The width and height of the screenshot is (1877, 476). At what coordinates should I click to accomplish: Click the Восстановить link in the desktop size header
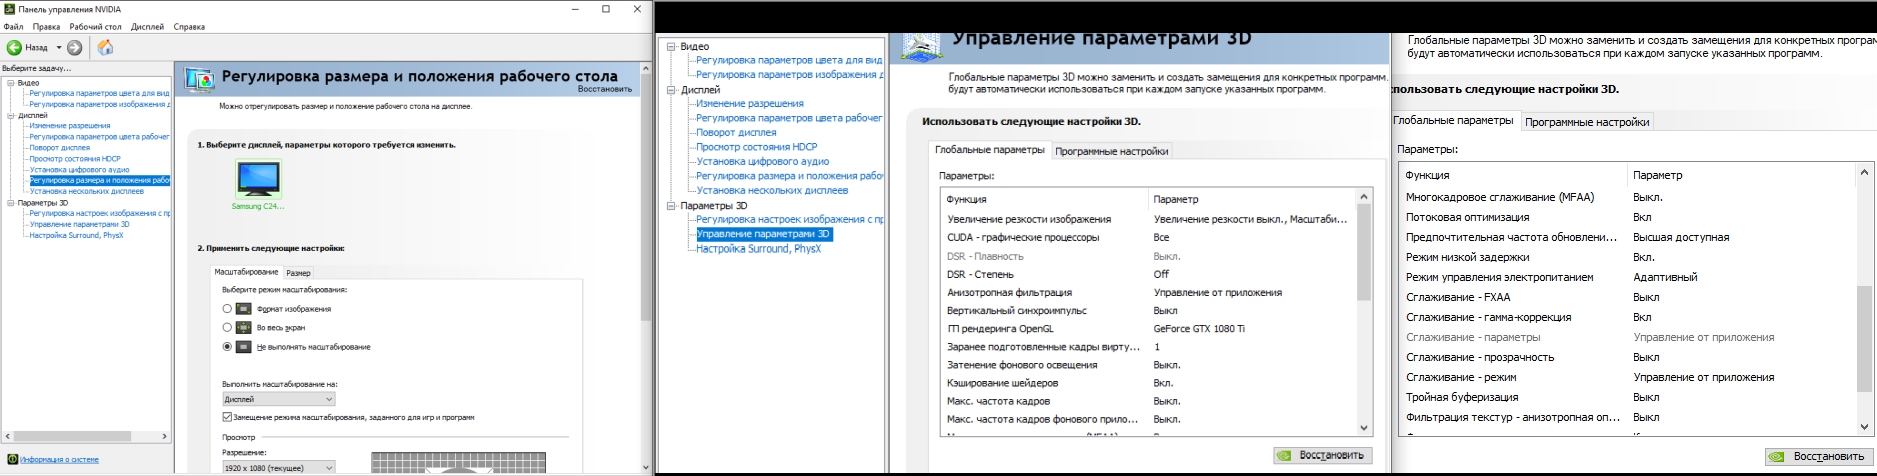click(x=604, y=89)
